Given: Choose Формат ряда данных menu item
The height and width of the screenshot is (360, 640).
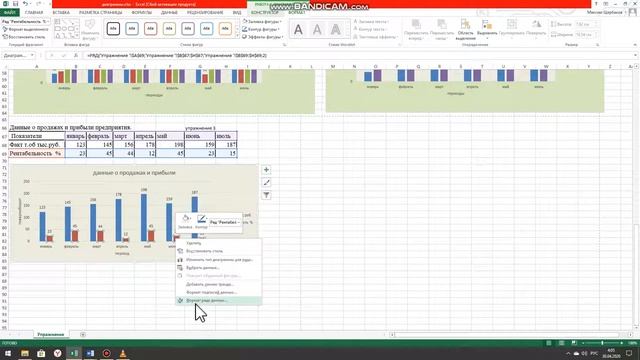Looking at the screenshot, I should 219,300.
